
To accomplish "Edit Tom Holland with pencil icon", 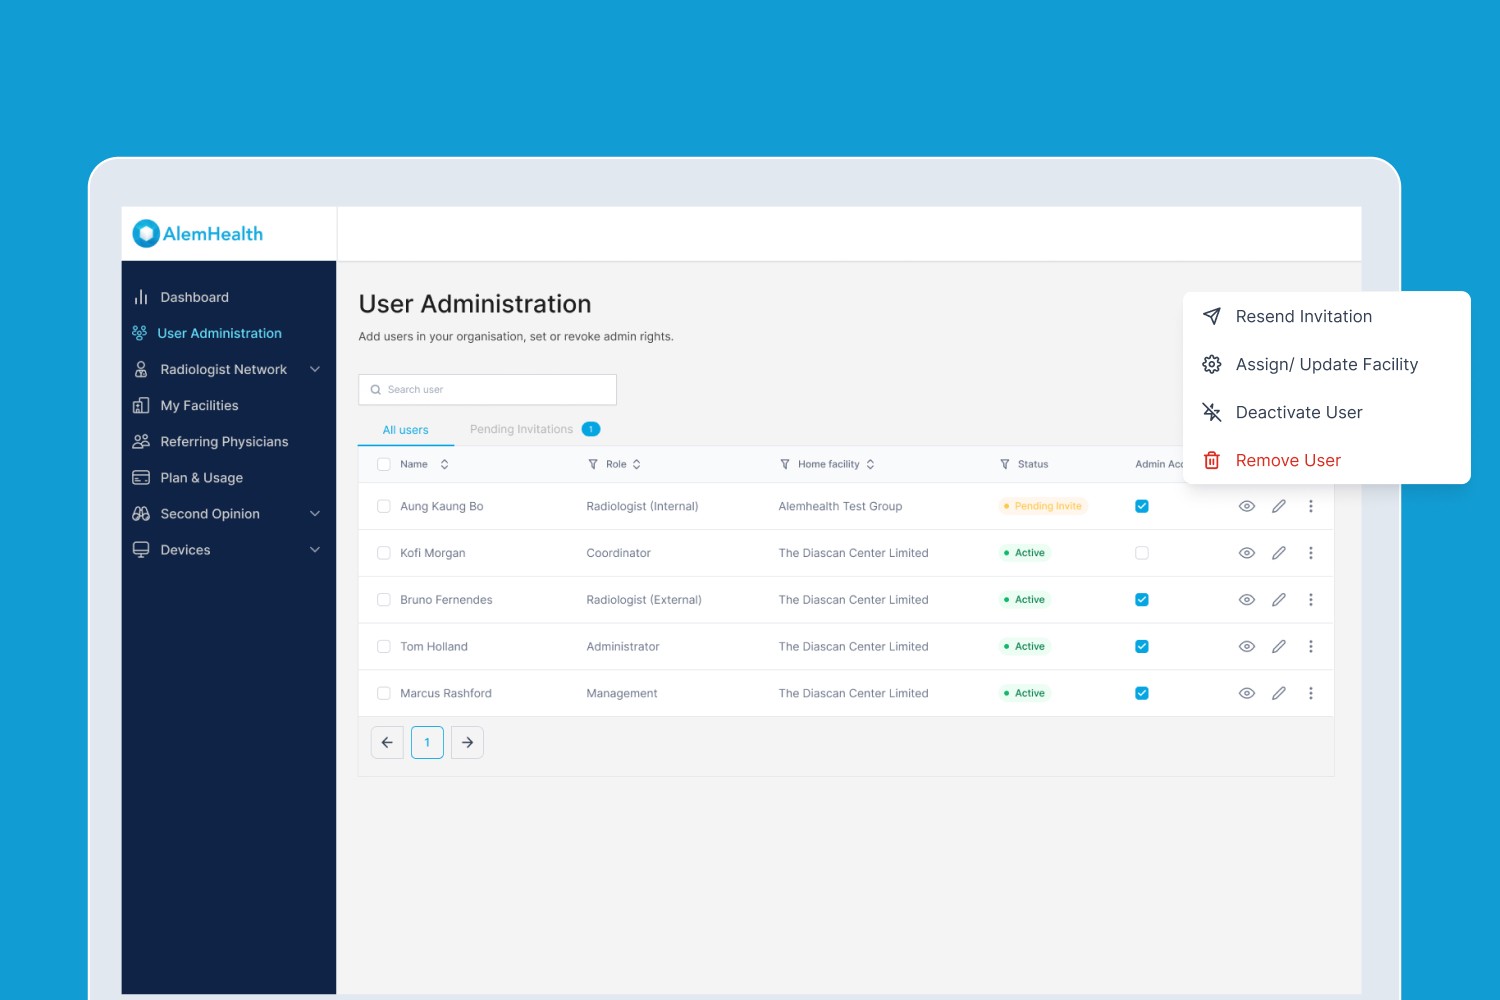I will [x=1279, y=647].
